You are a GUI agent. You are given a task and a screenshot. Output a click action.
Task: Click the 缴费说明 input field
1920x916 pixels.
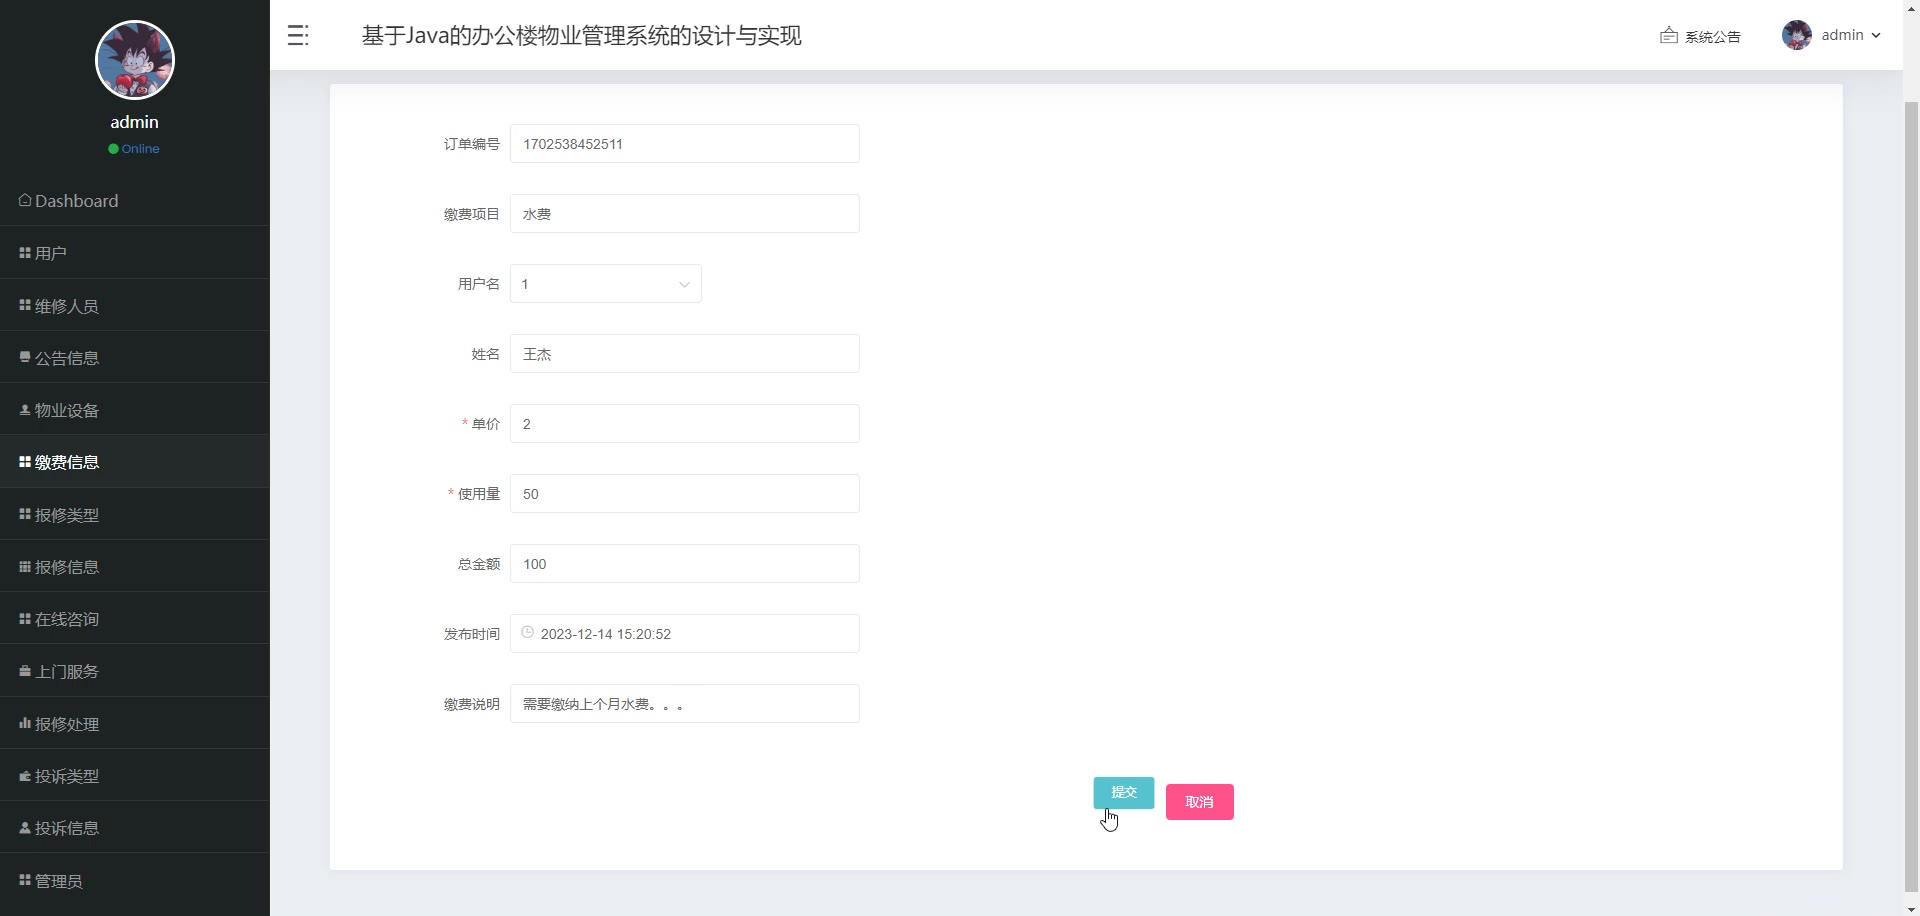685,704
